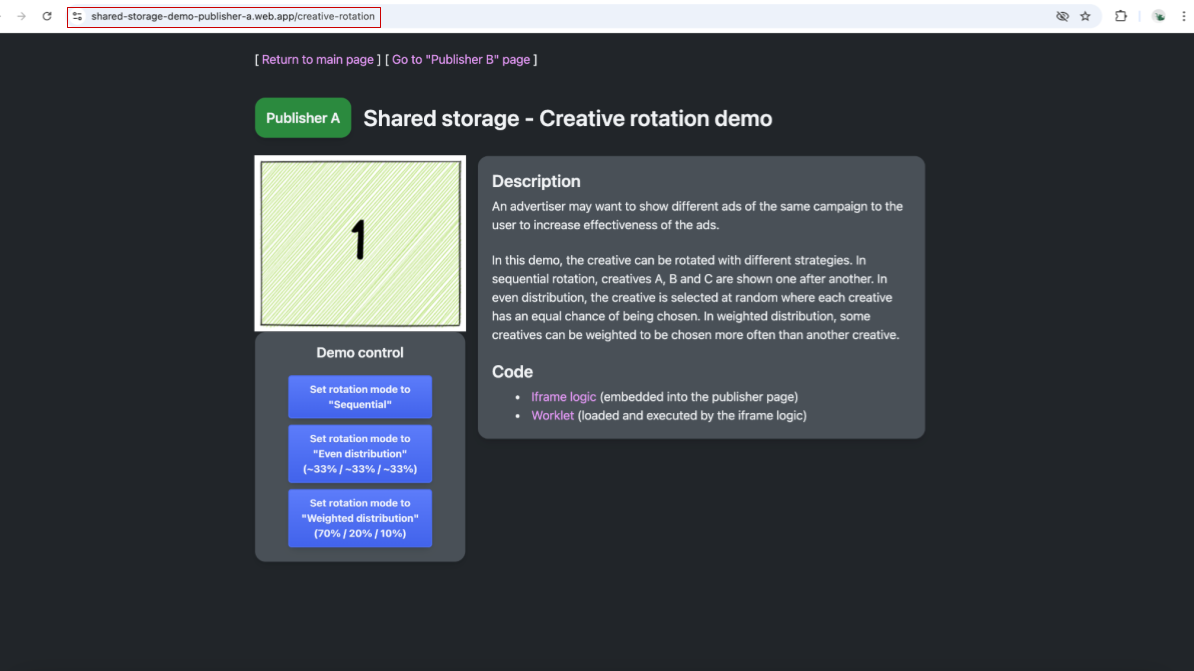Click the browser profile avatar
The height and width of the screenshot is (671, 1194).
(1158, 16)
